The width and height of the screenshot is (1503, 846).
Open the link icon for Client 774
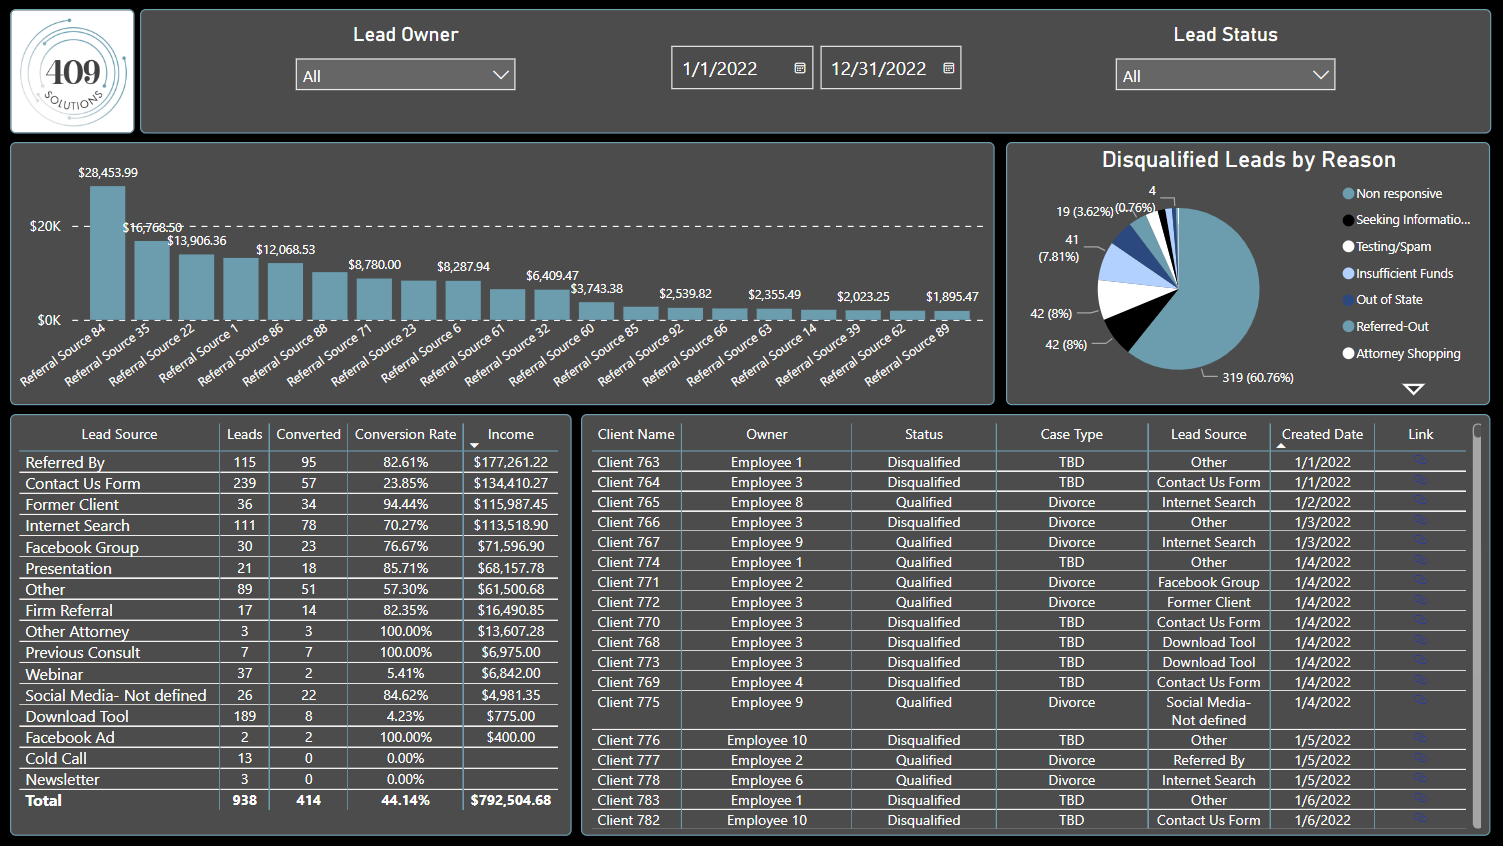point(1420,560)
